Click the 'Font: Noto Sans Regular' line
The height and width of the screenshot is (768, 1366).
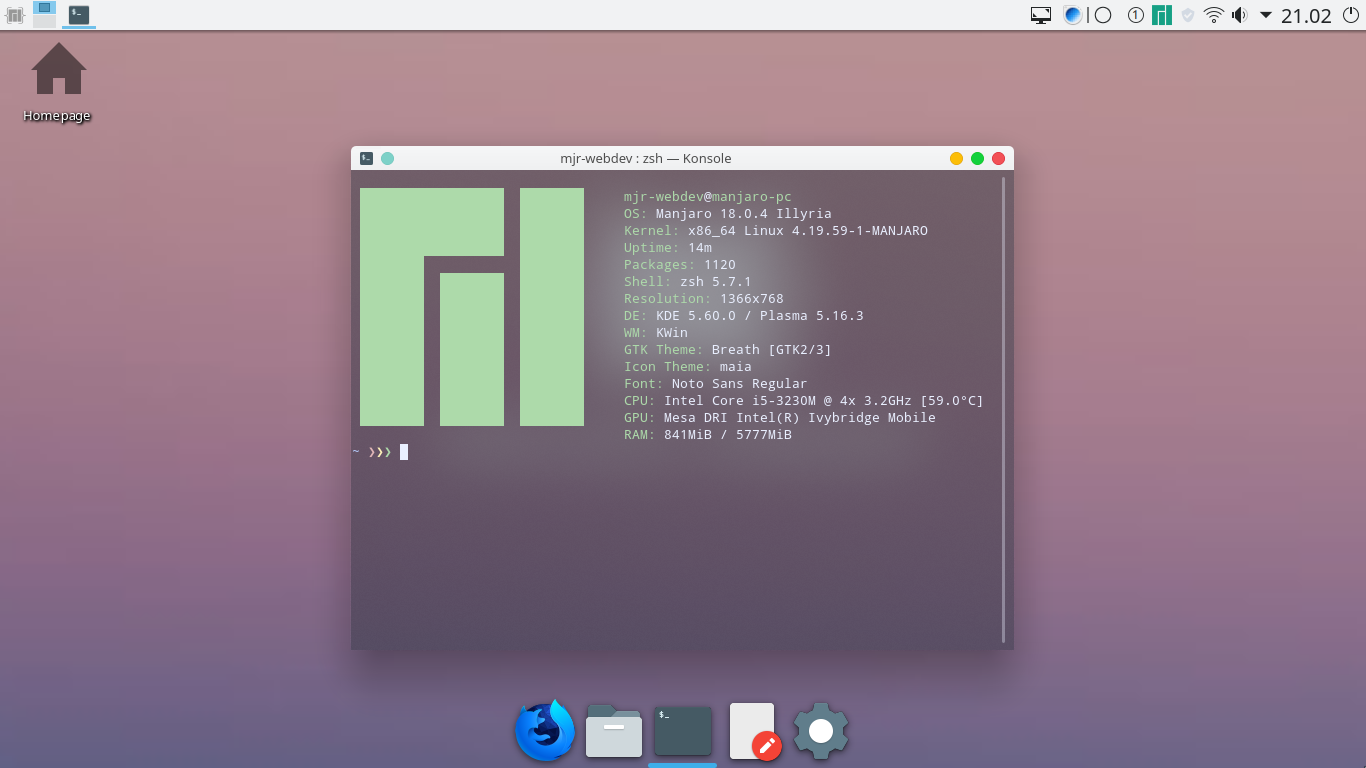[716, 384]
